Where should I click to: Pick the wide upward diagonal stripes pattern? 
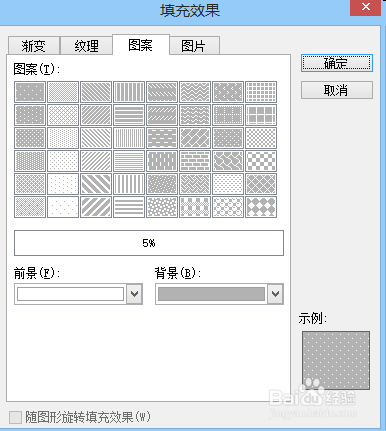coord(96,207)
